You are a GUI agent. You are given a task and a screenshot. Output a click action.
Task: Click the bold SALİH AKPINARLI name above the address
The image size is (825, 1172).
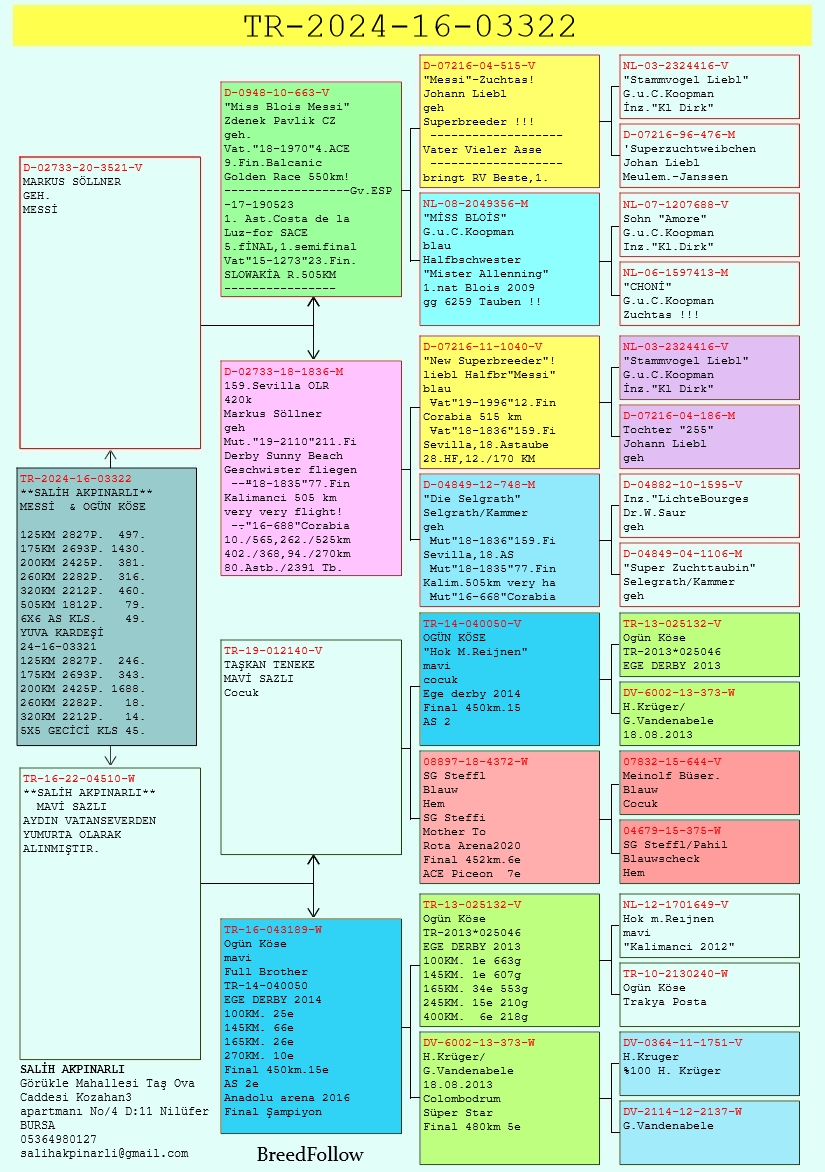(72, 1069)
